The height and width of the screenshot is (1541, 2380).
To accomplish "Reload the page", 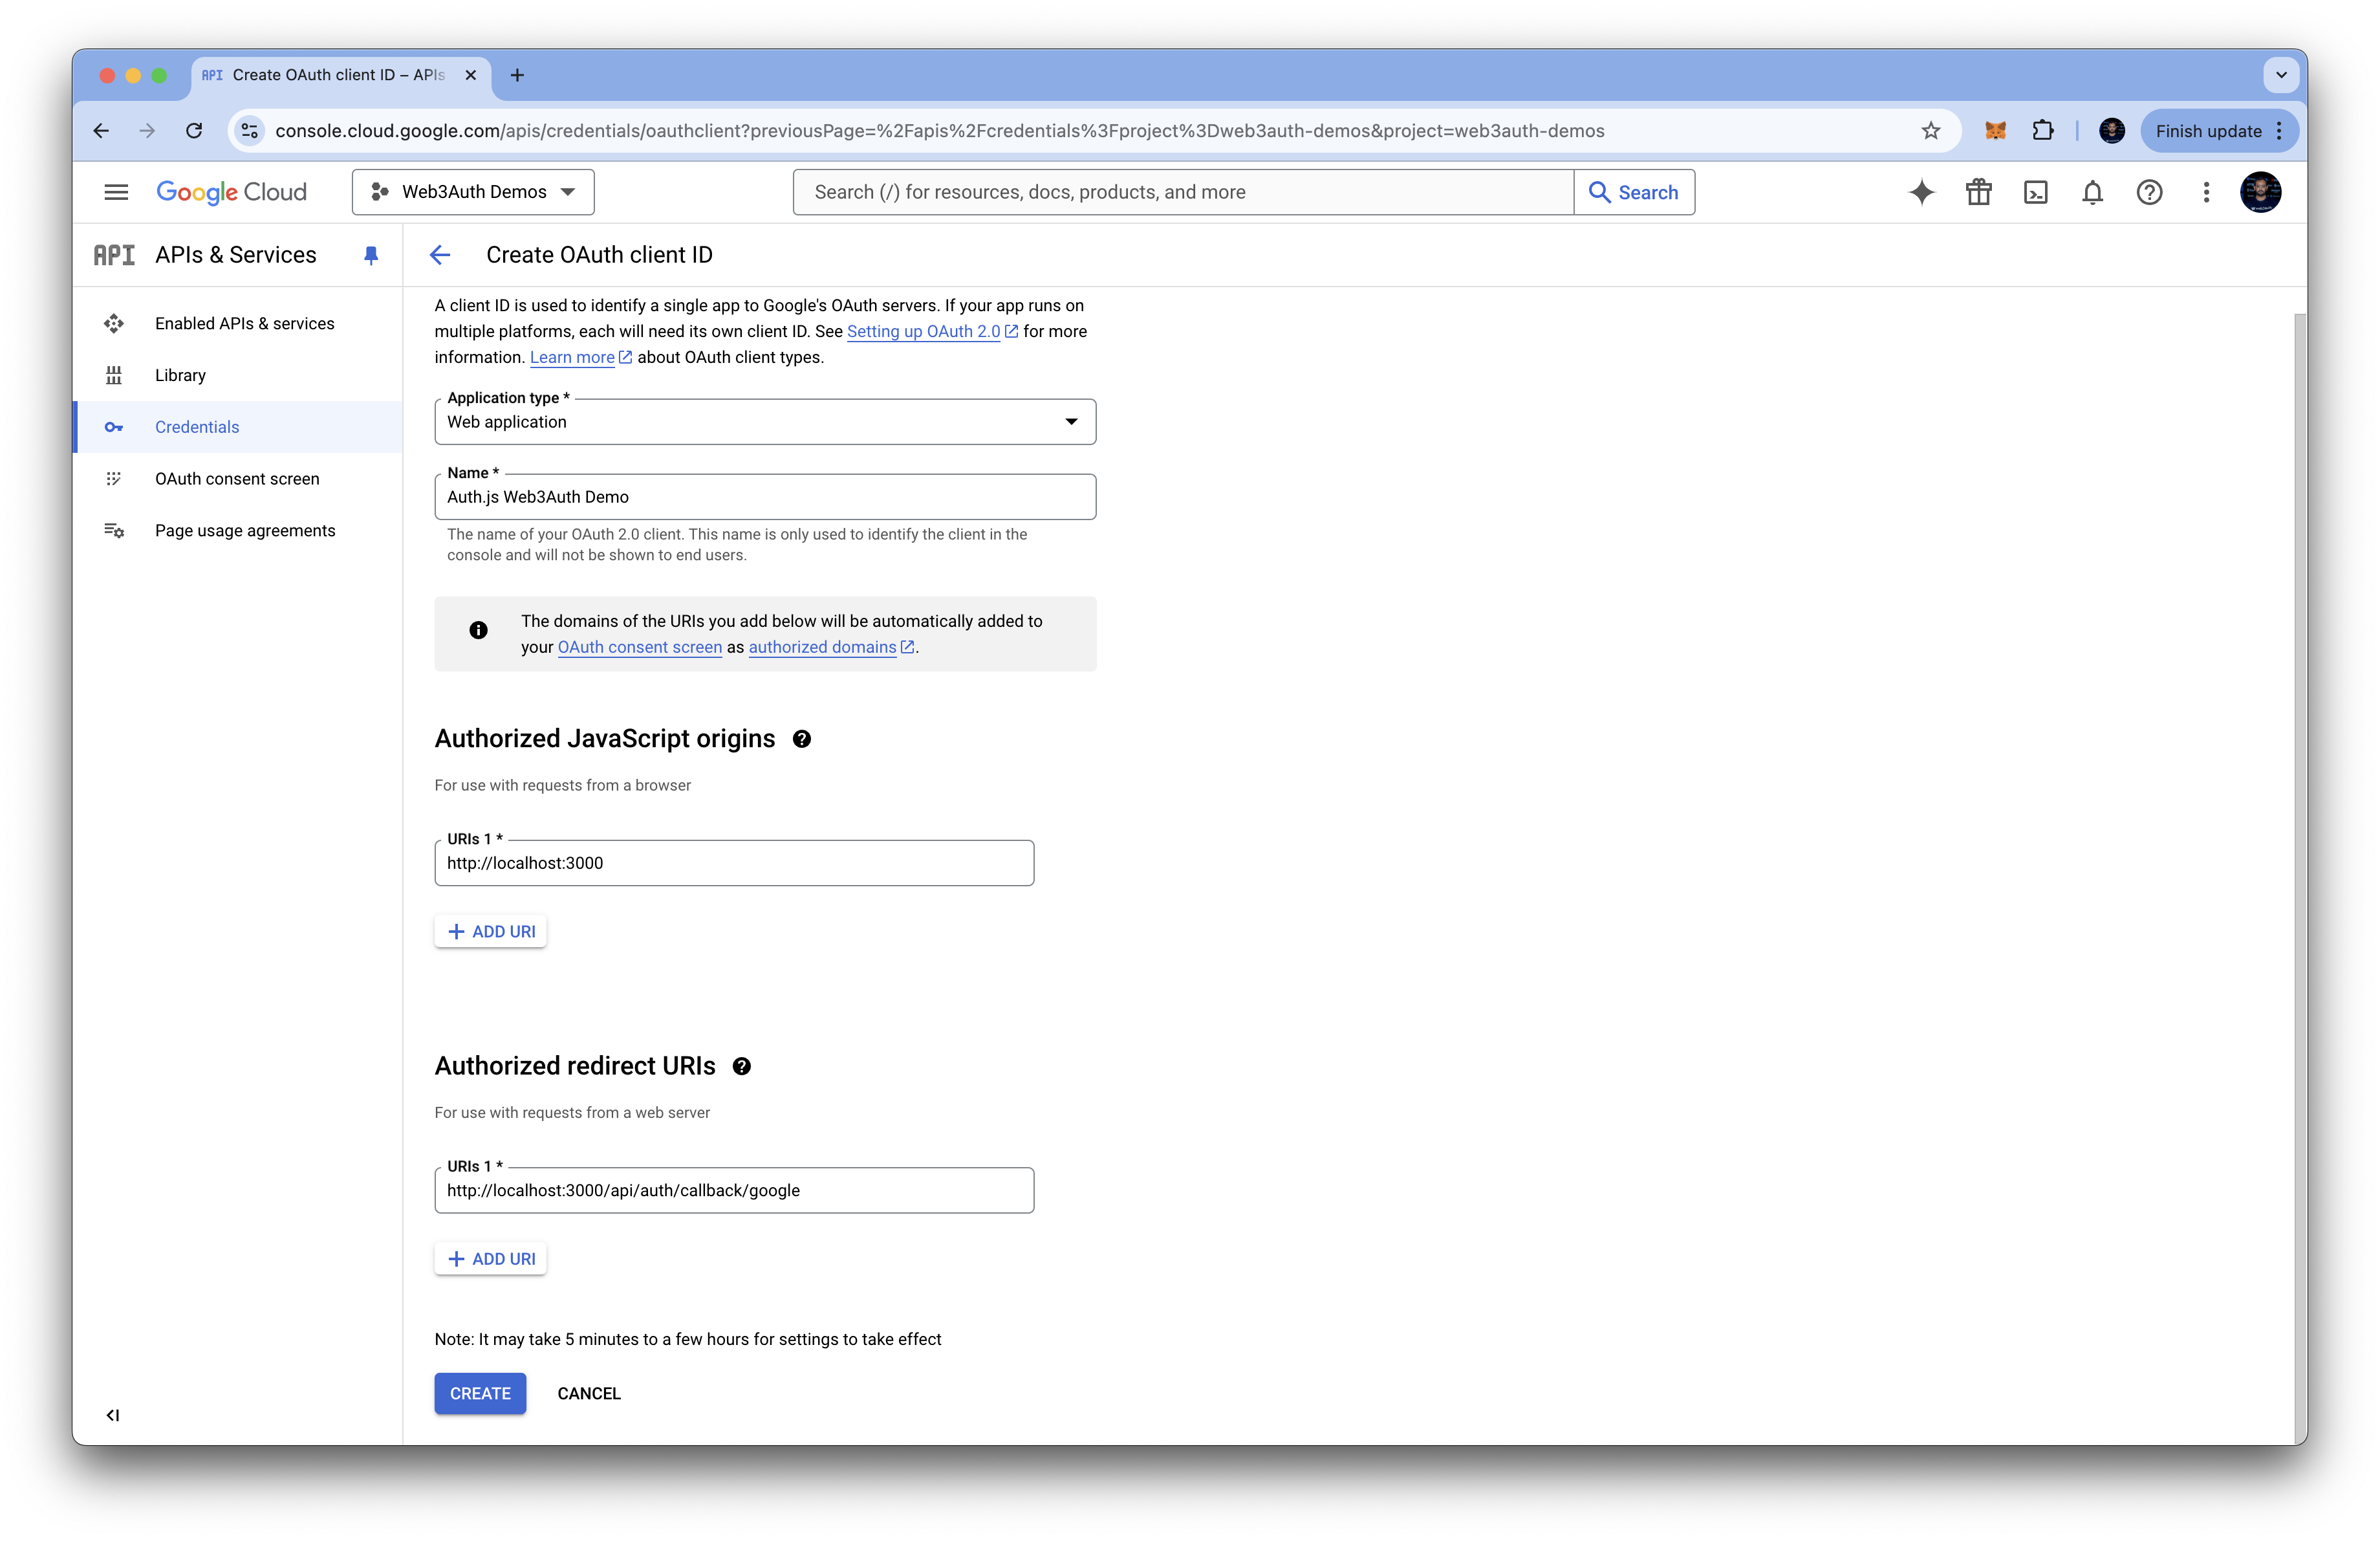I will point(194,131).
